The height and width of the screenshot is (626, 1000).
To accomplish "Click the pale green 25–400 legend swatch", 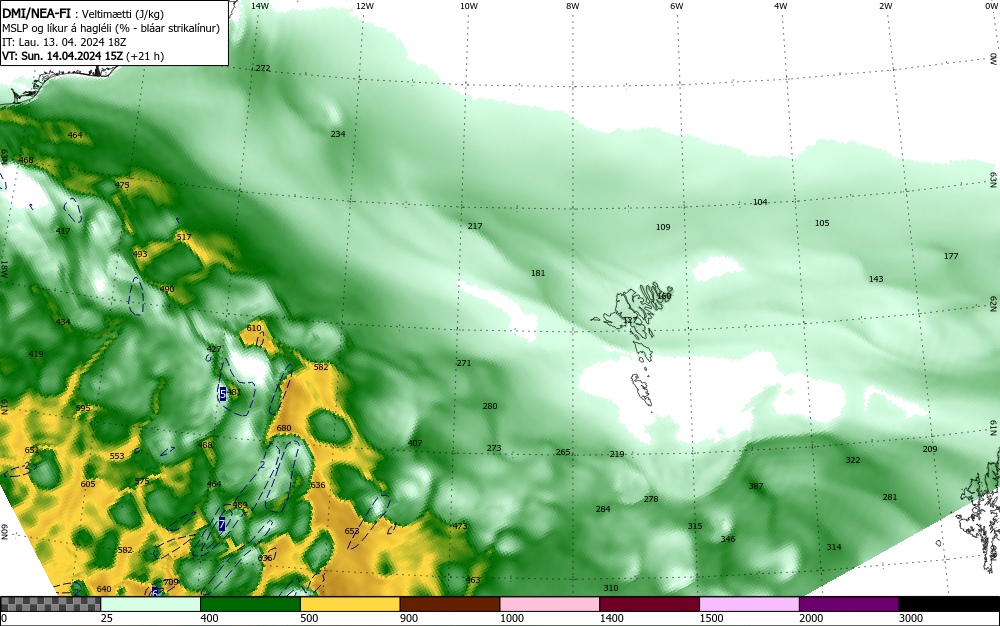I will 151,604.
